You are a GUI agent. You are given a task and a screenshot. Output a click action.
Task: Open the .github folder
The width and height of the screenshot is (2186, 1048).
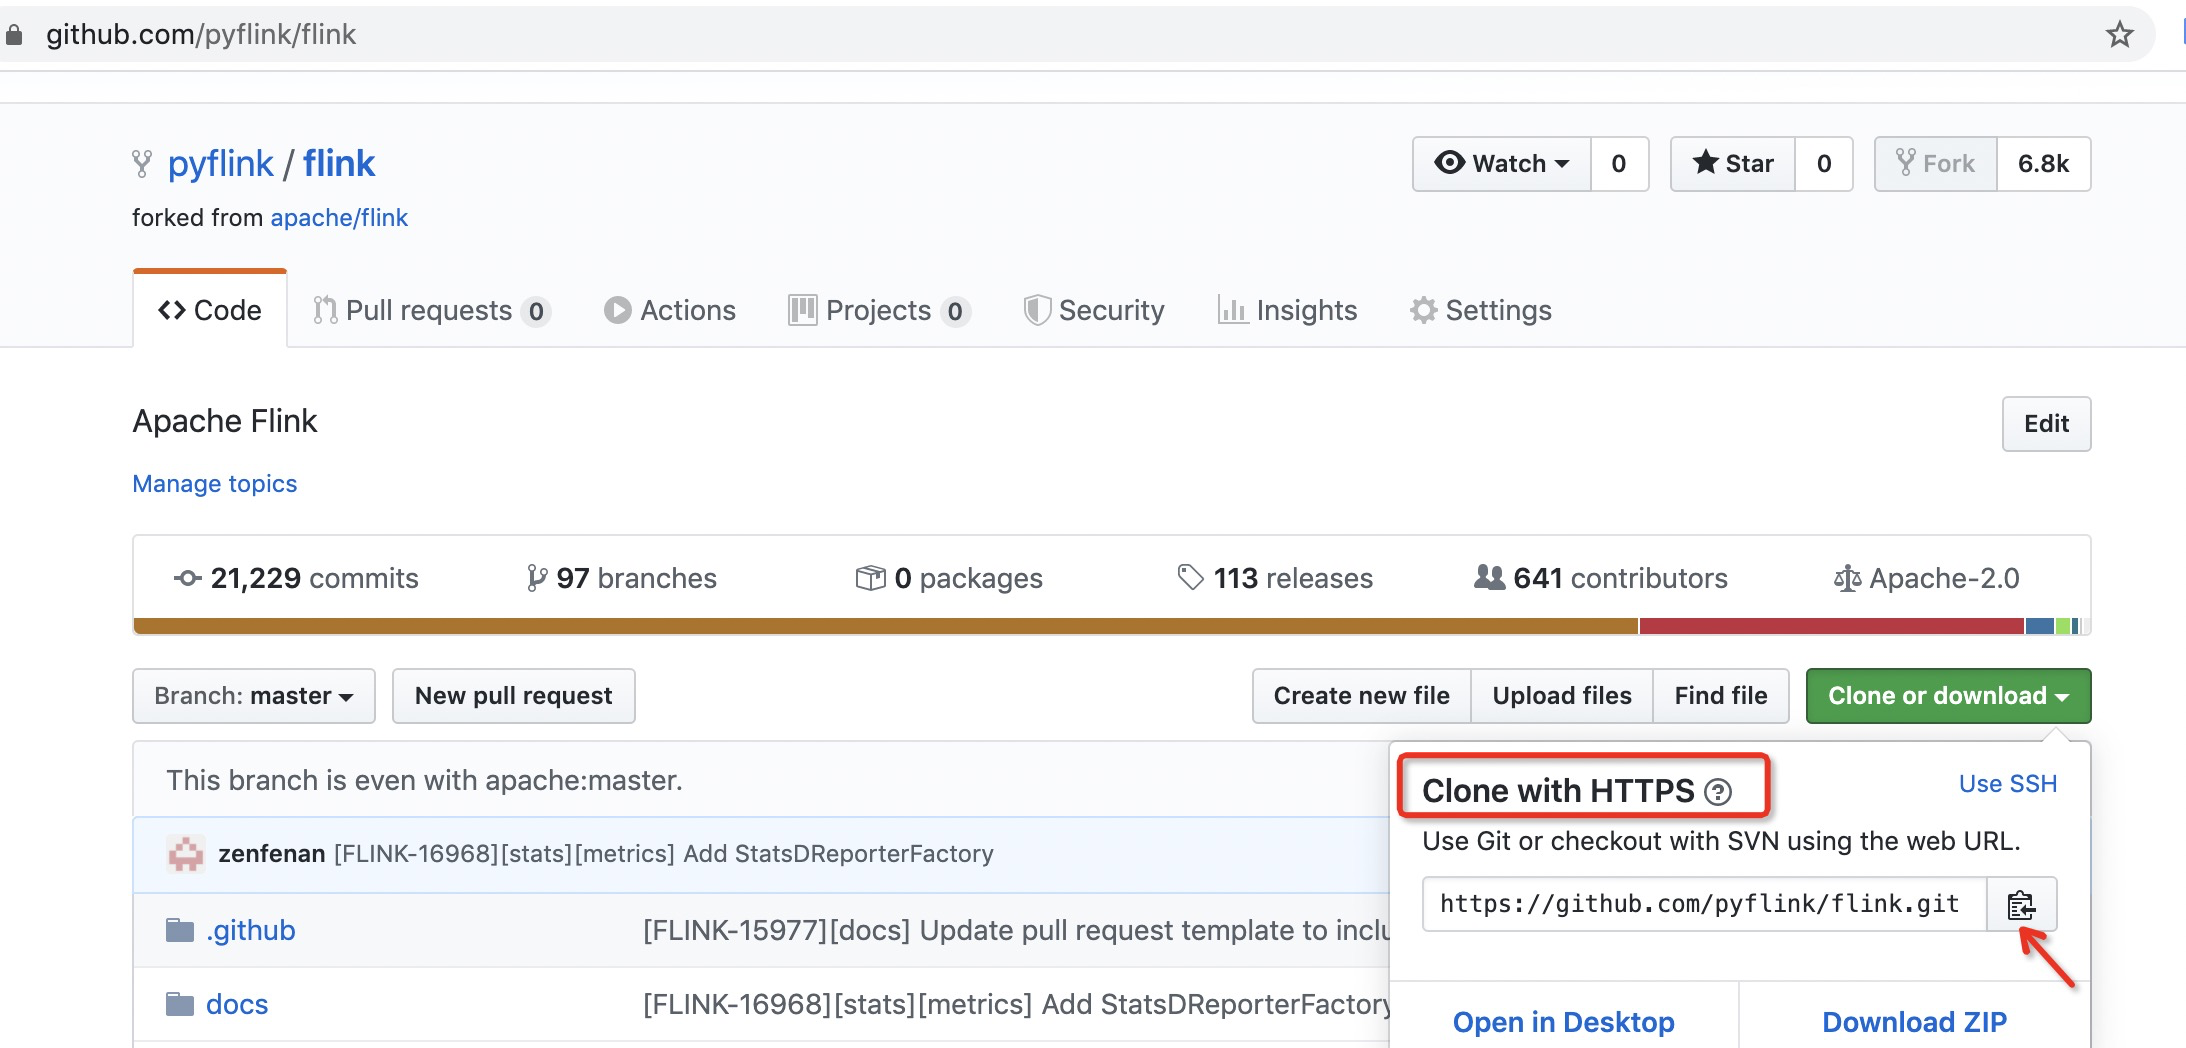click(x=251, y=931)
